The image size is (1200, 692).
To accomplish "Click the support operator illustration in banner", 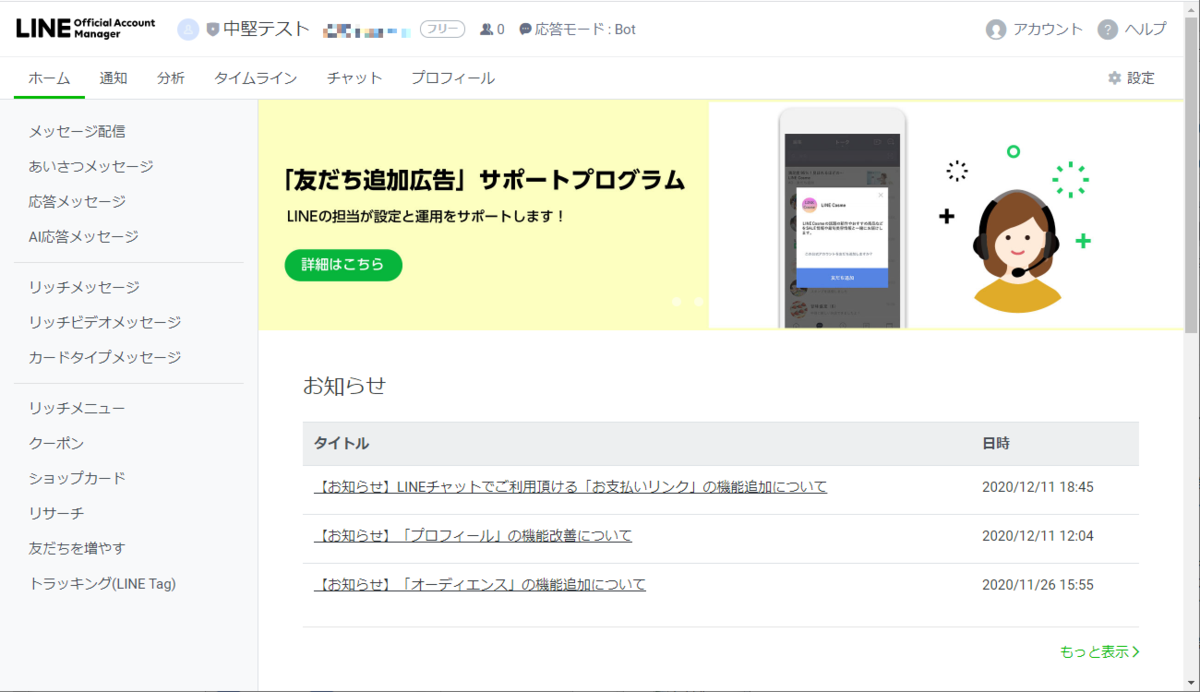I will pos(1017,250).
